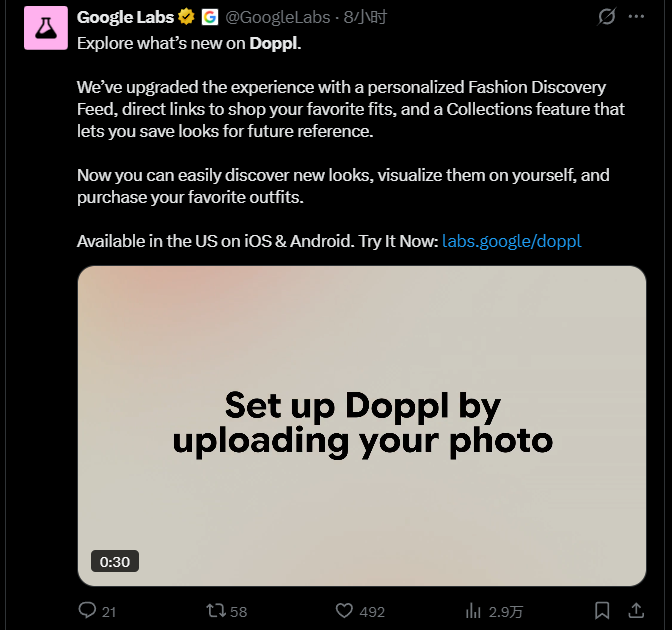Bookmark this Doppl post
The height and width of the screenshot is (630, 672).
pyautogui.click(x=602, y=610)
